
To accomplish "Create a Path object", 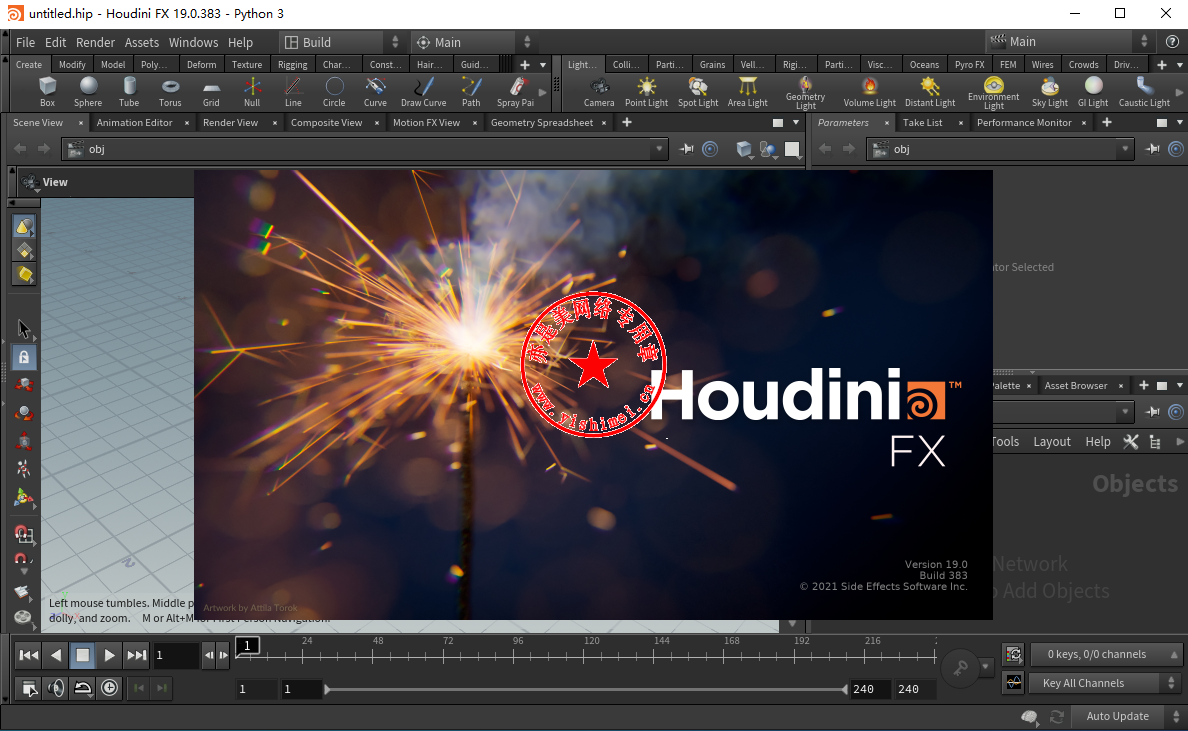I will click(x=471, y=92).
